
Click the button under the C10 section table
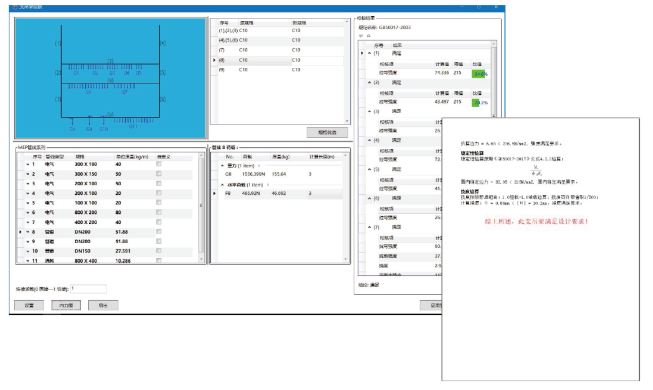click(327, 132)
